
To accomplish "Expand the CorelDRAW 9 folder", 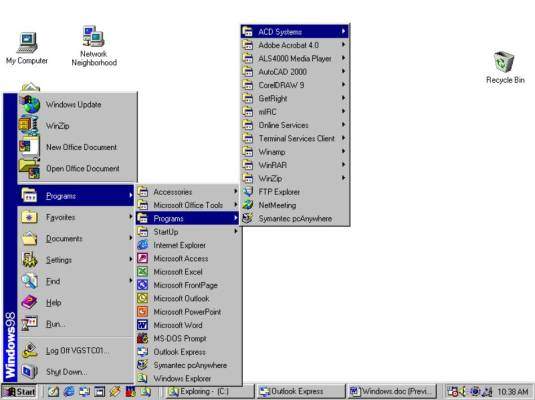I will pos(295,85).
